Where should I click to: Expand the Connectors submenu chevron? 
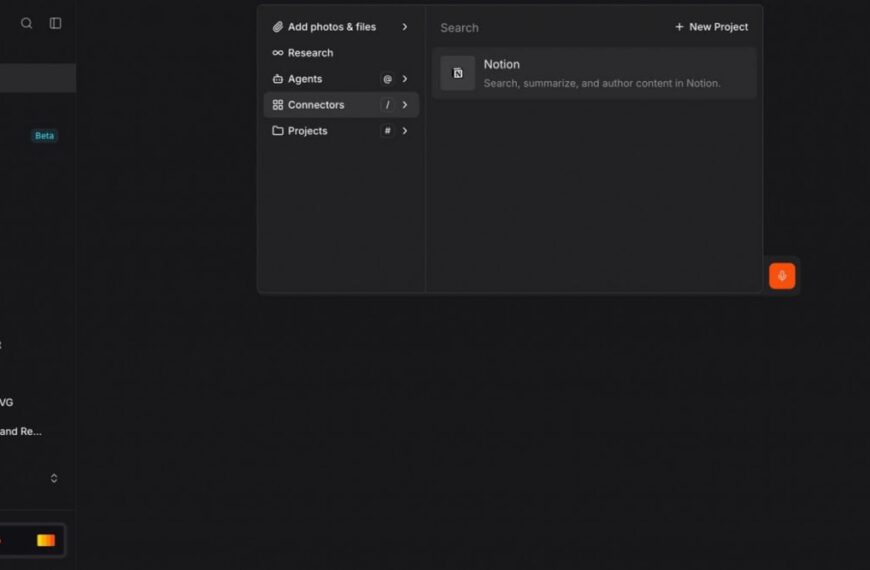tap(405, 105)
